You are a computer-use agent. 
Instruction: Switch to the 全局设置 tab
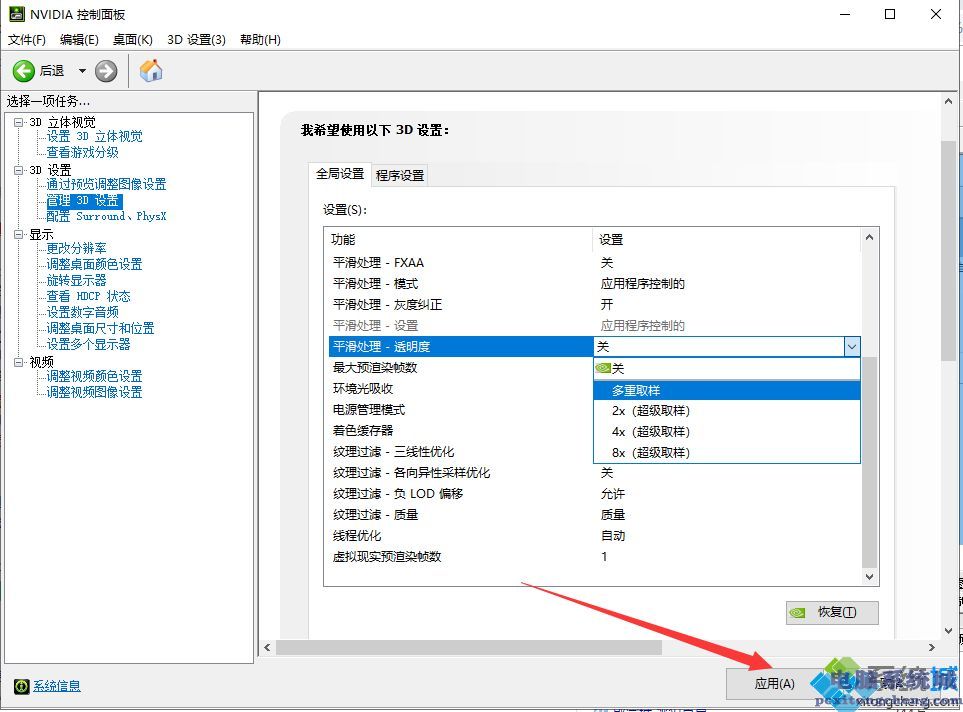tap(340, 174)
